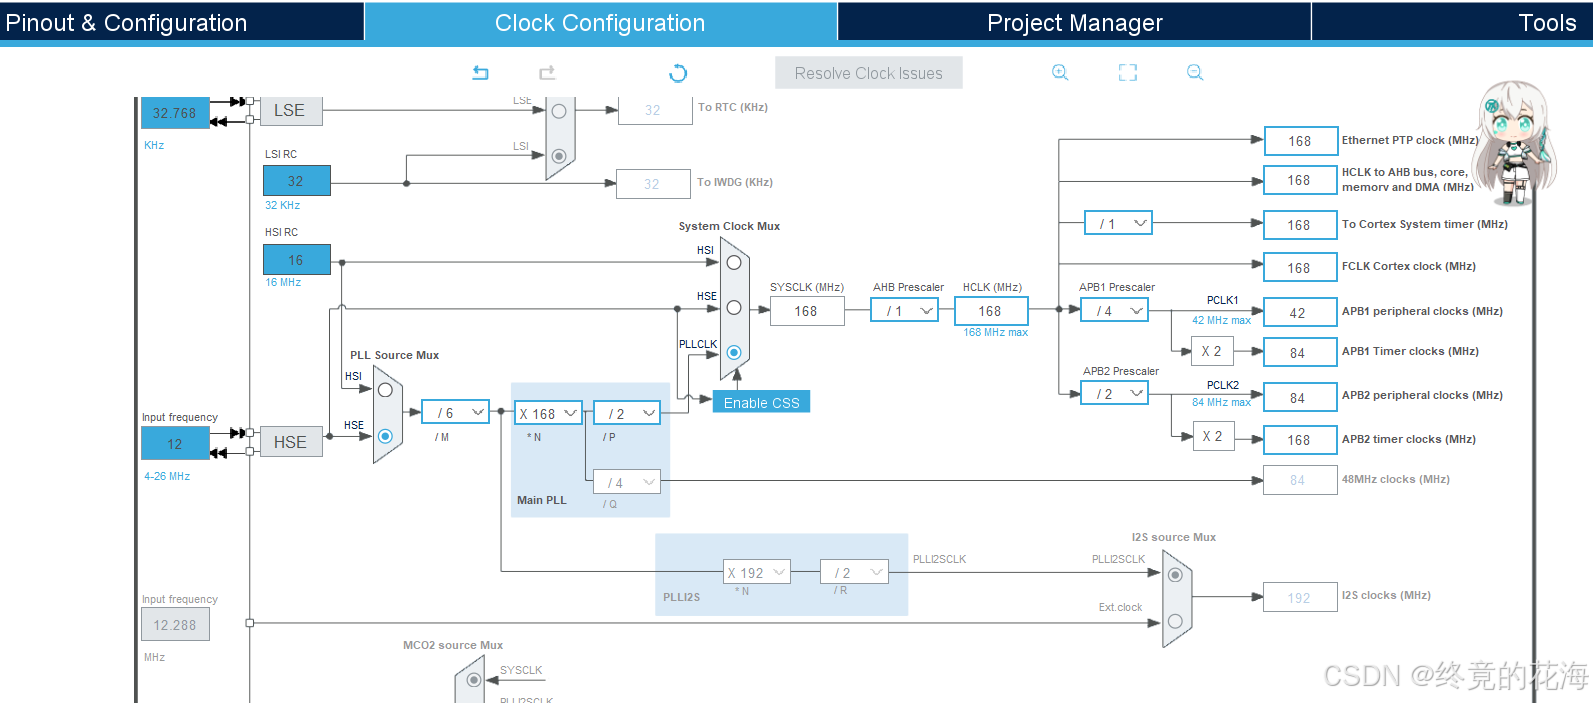This screenshot has height=703, width=1593.
Task: Click the '4-26 MHz' range label
Action: pos(167,476)
